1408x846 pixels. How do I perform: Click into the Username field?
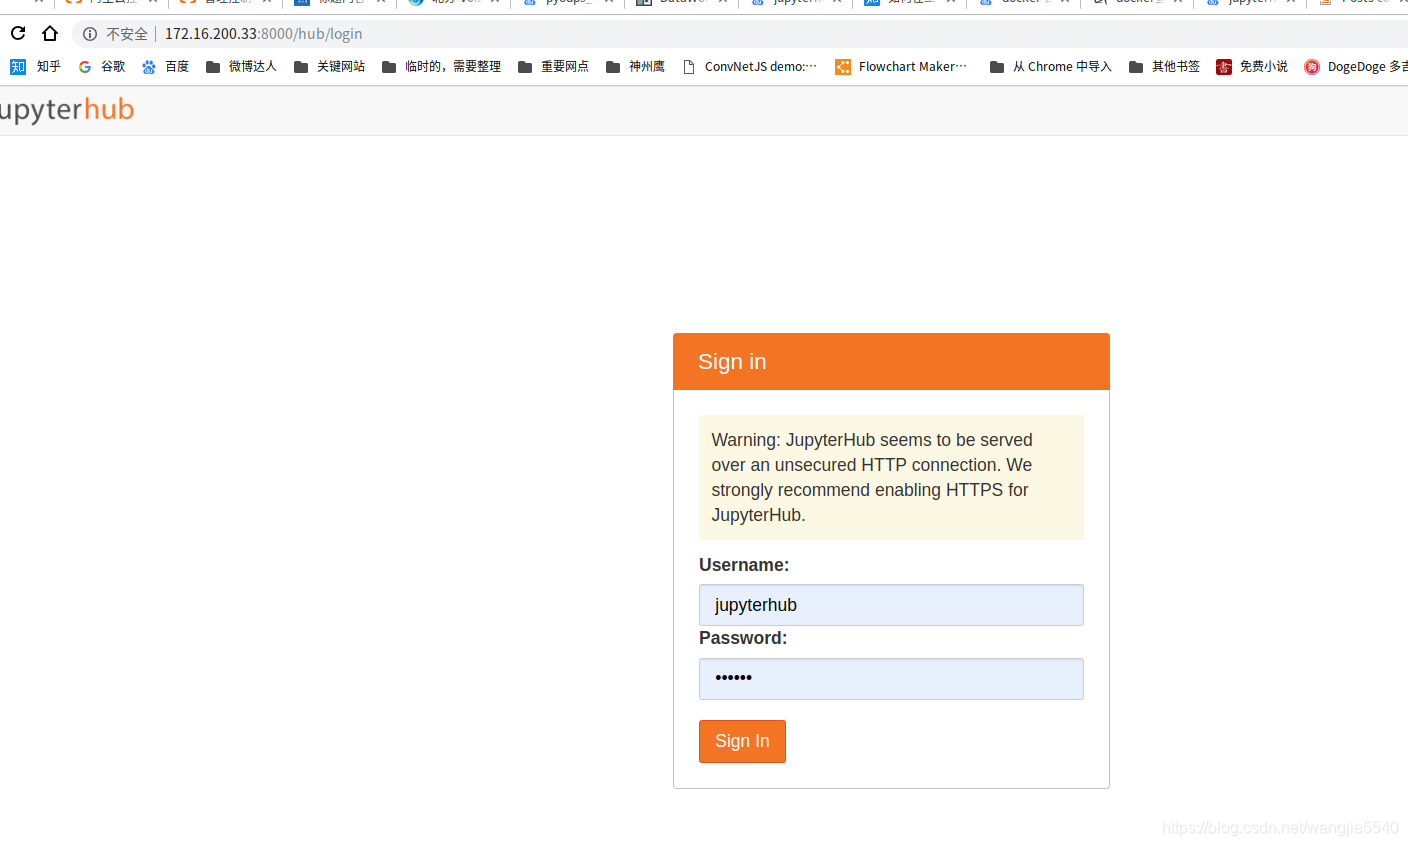tap(891, 605)
